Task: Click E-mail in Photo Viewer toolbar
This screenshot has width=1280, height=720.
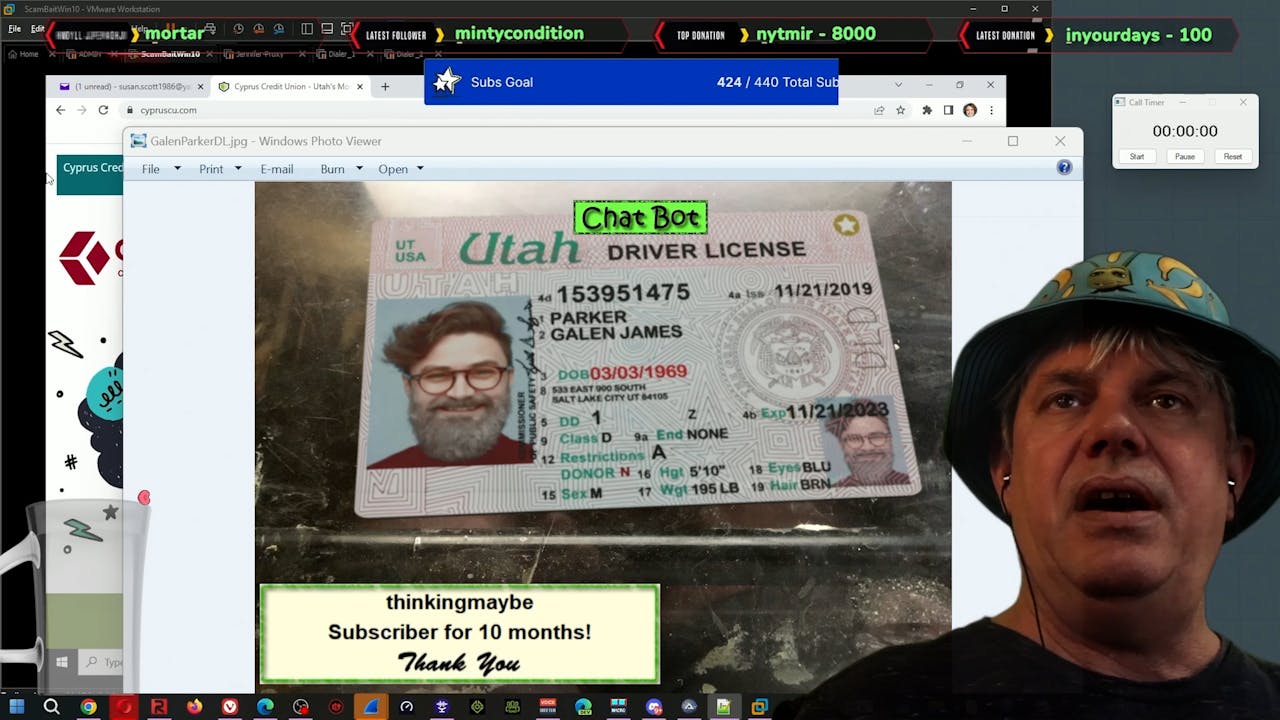Action: [276, 169]
